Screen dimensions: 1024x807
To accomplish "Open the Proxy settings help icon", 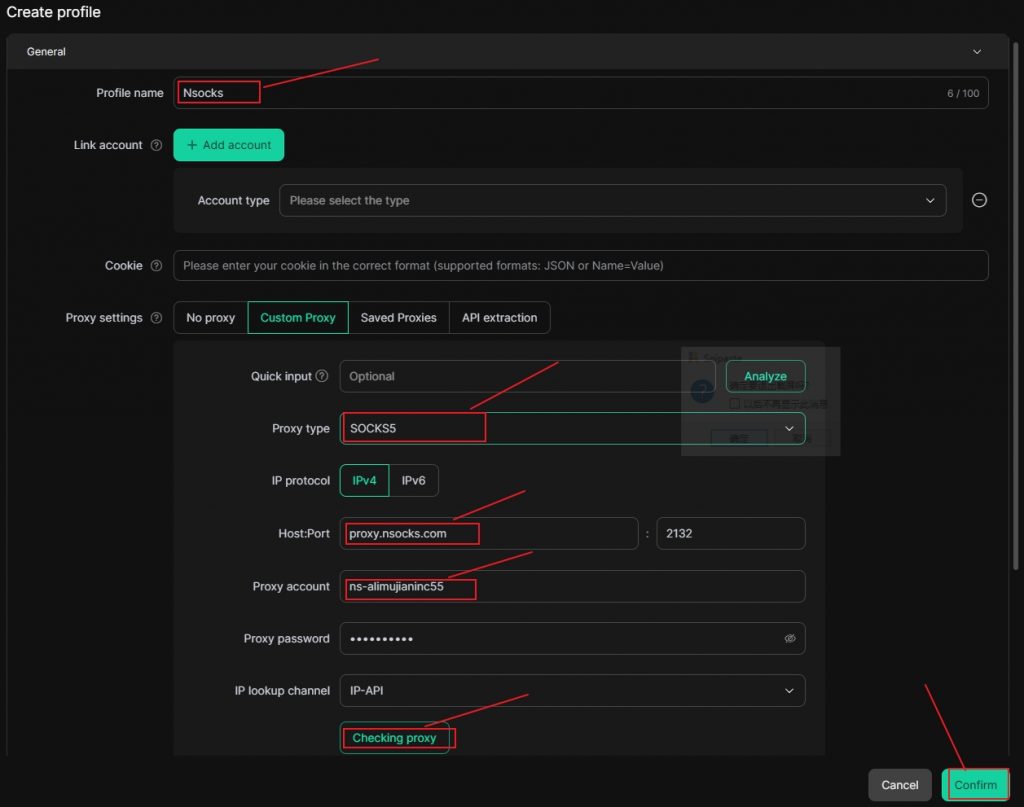I will [157, 317].
